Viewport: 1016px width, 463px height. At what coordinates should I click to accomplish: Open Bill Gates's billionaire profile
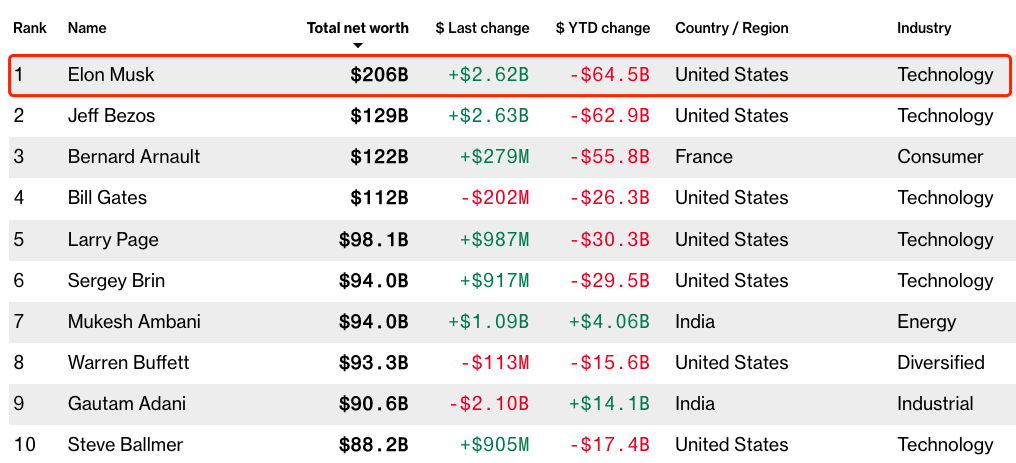click(107, 198)
